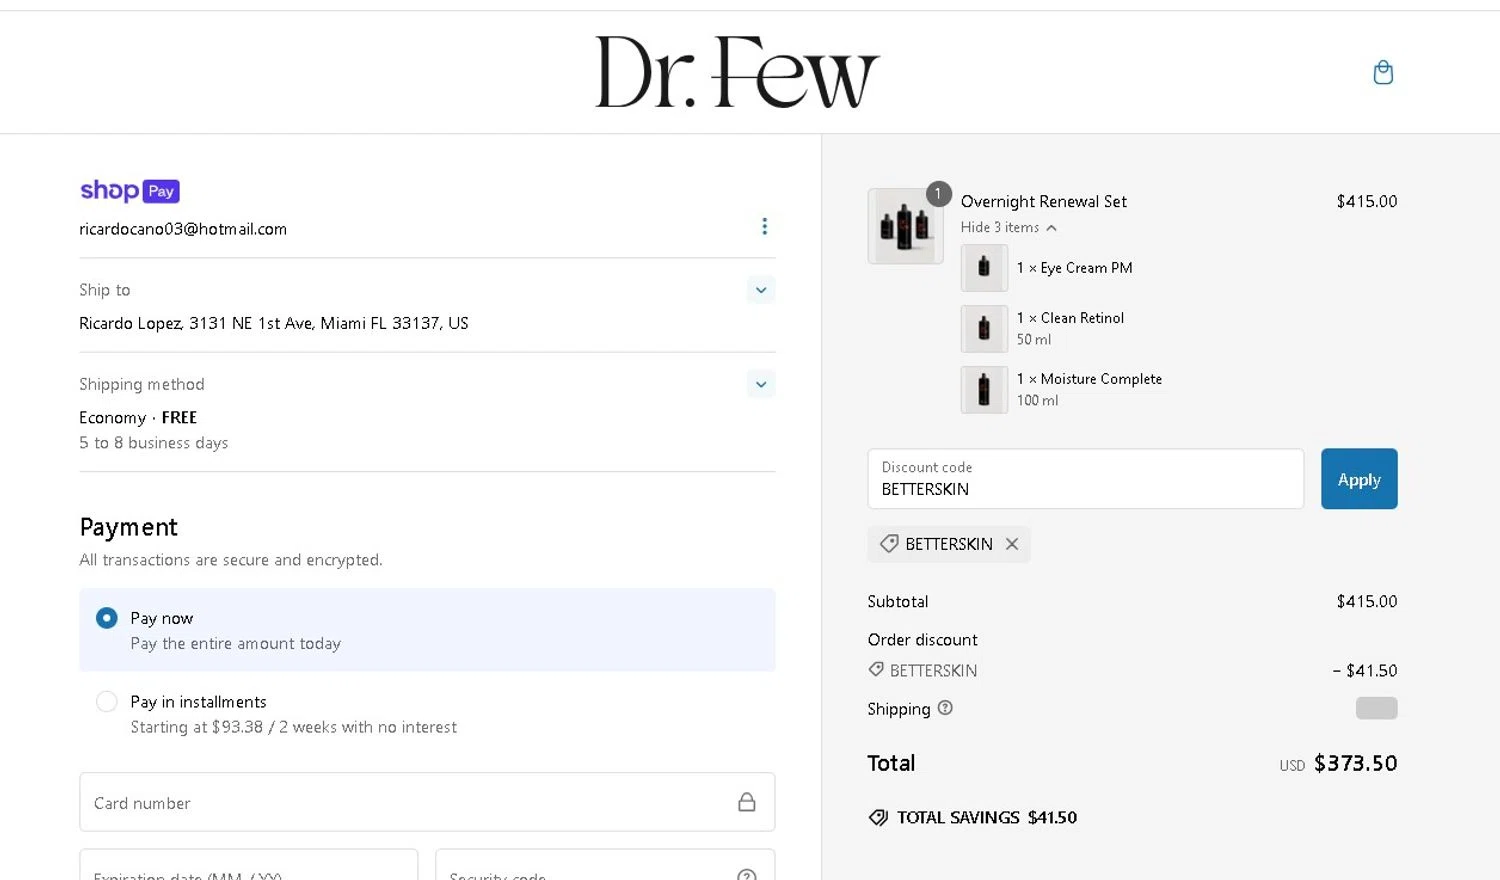Image resolution: width=1500 pixels, height=880 pixels.
Task: Click the Economy · FREE shipping text
Action: pos(138,417)
